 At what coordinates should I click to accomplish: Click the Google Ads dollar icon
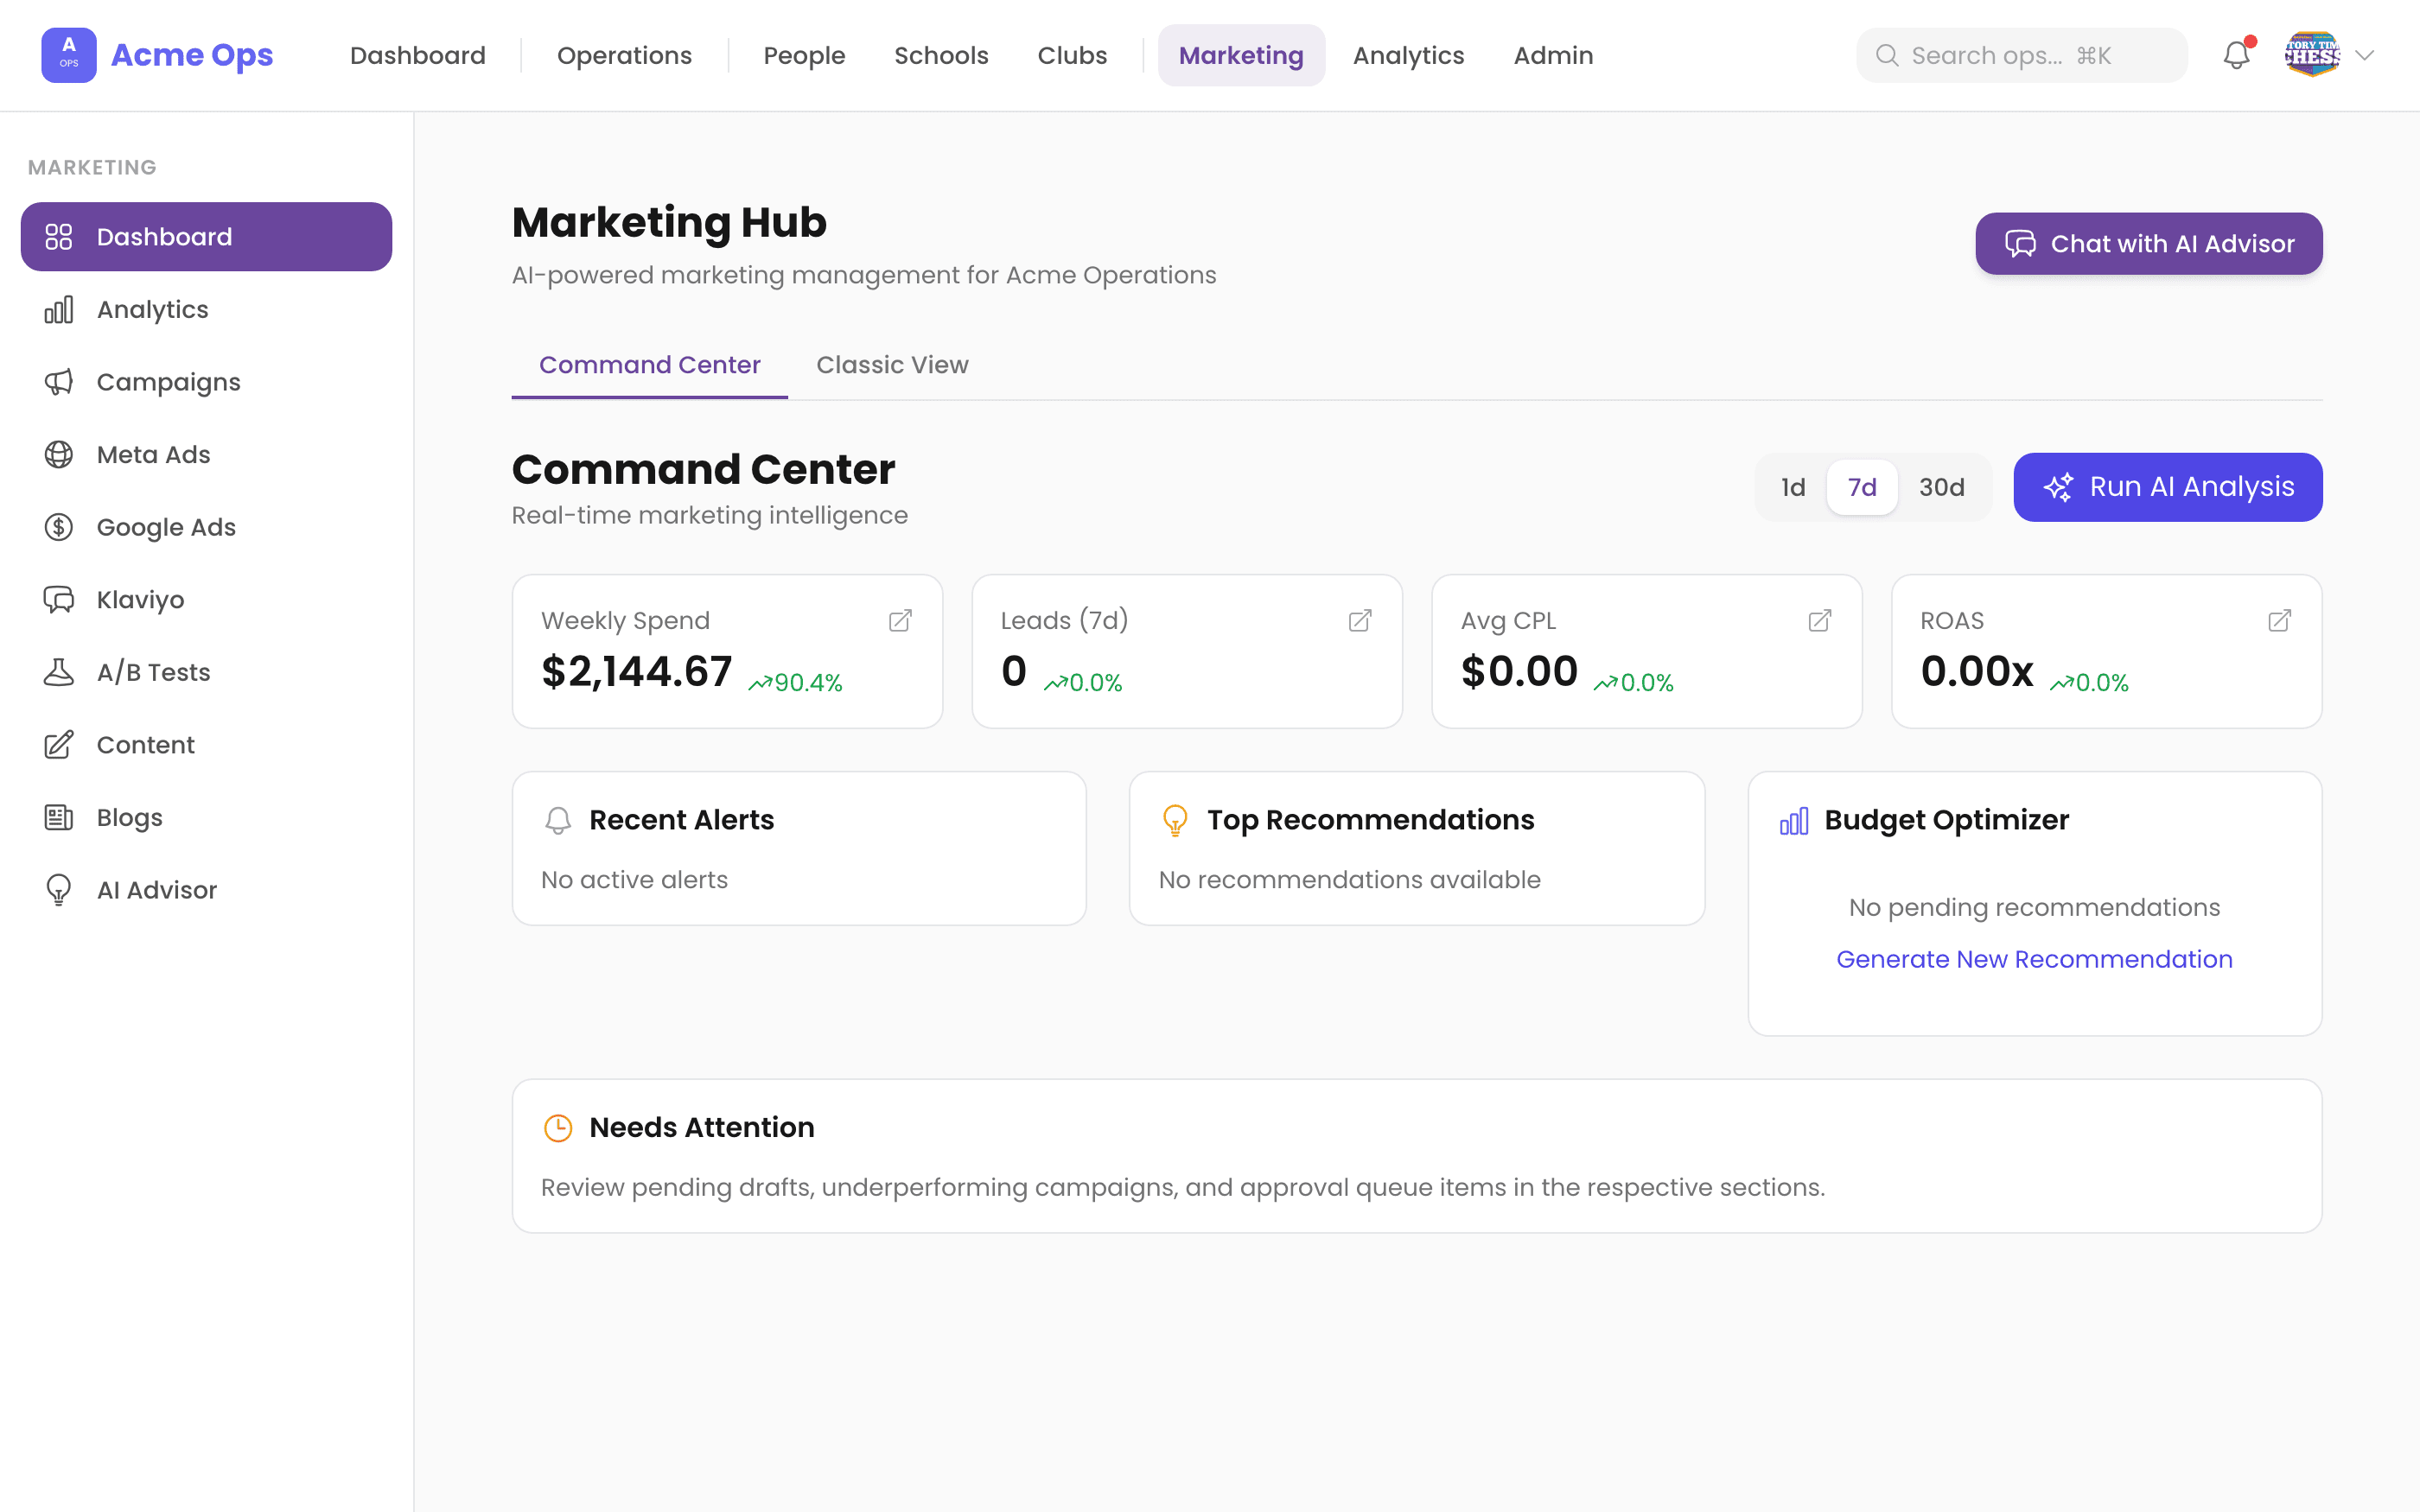(60, 526)
